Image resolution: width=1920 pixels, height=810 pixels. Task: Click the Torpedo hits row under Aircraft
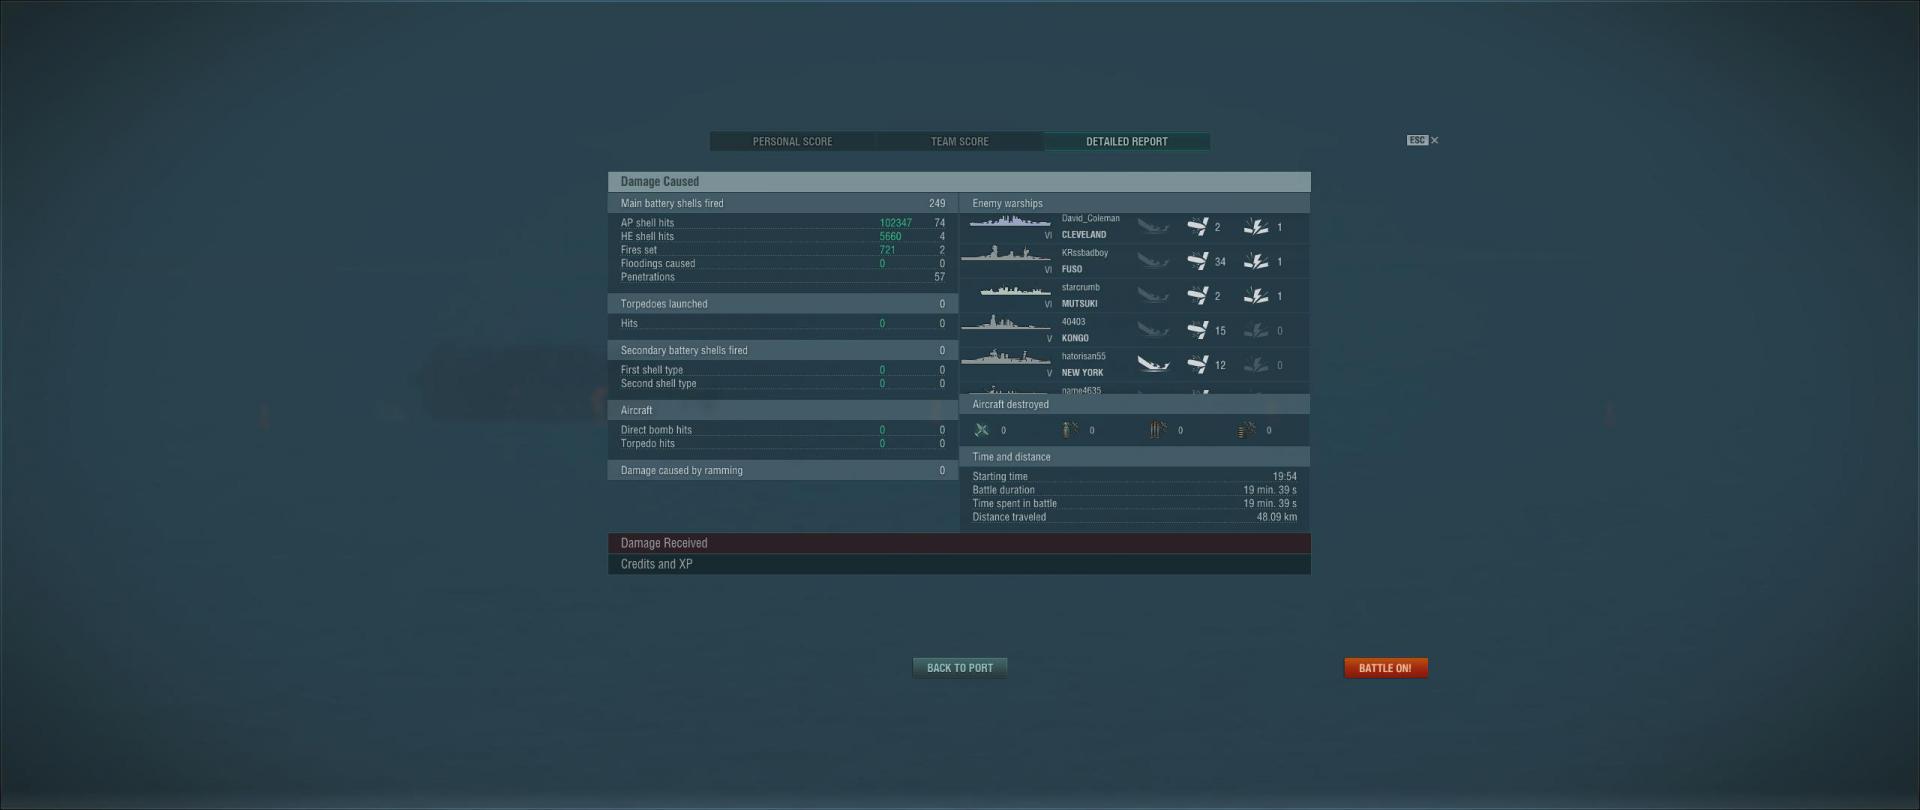click(783, 444)
